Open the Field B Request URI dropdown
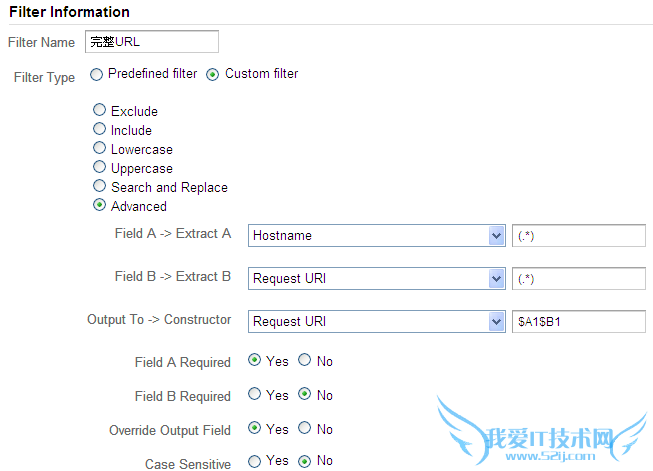Screen dimensions: 653x471 coord(376,279)
